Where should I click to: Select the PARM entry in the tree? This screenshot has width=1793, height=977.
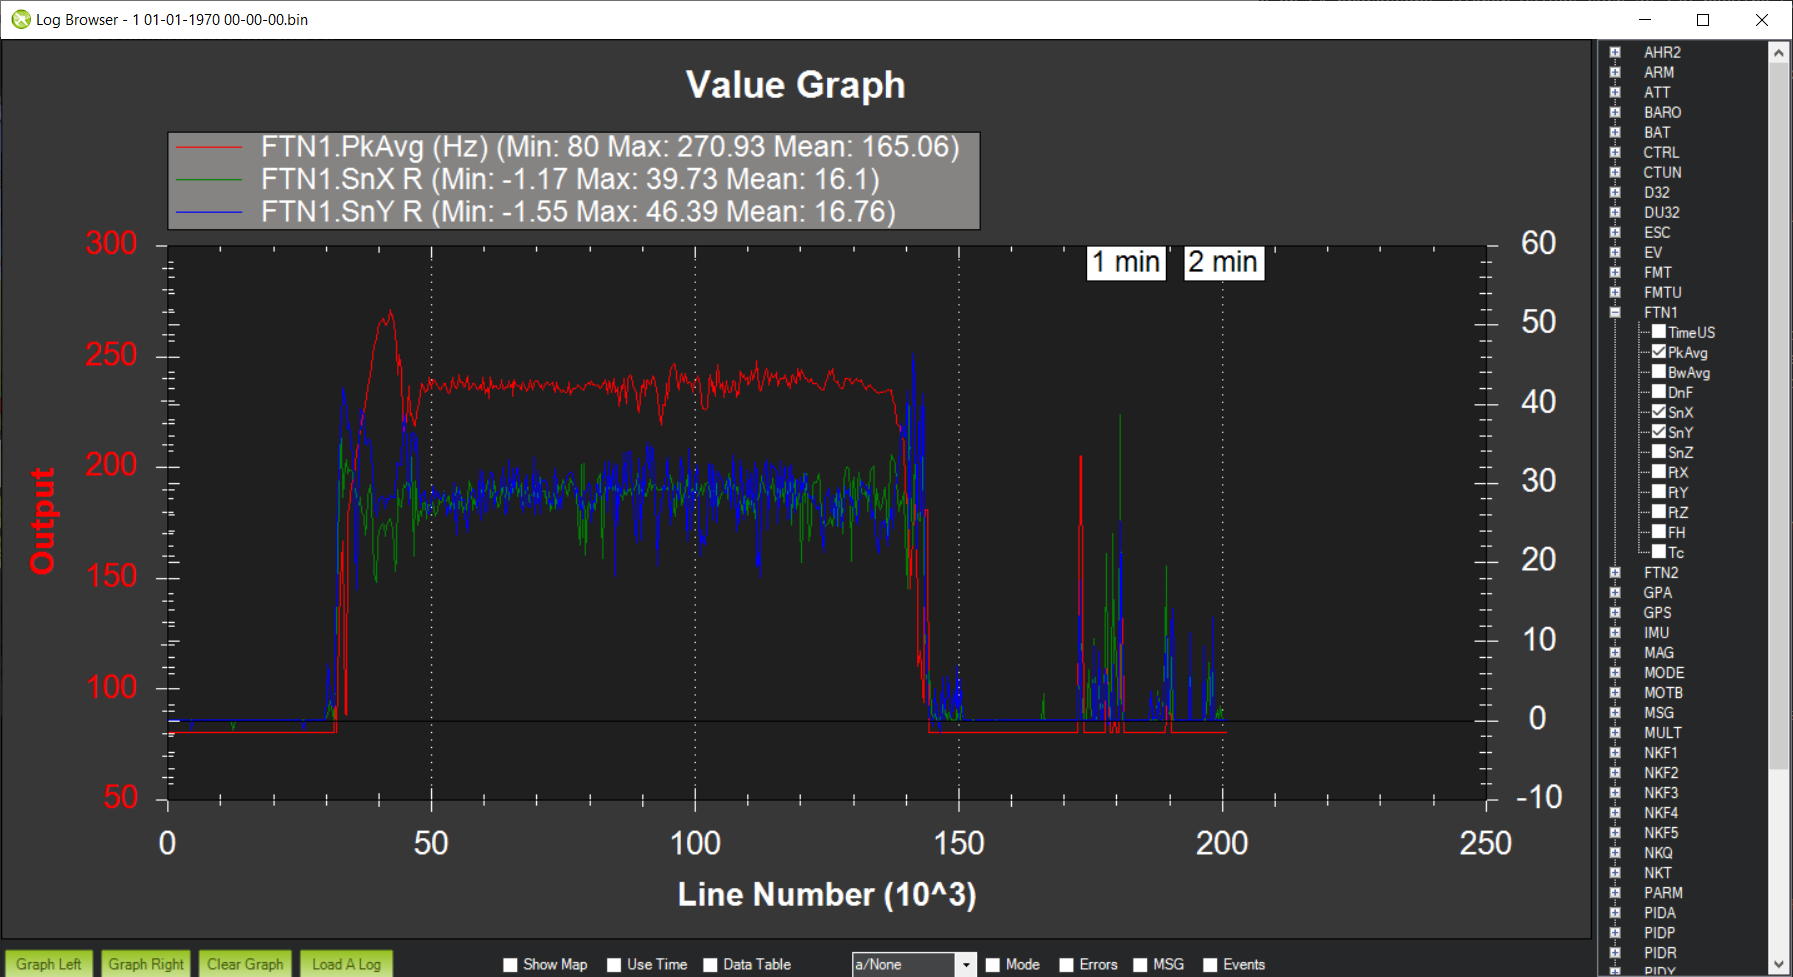coord(1663,892)
